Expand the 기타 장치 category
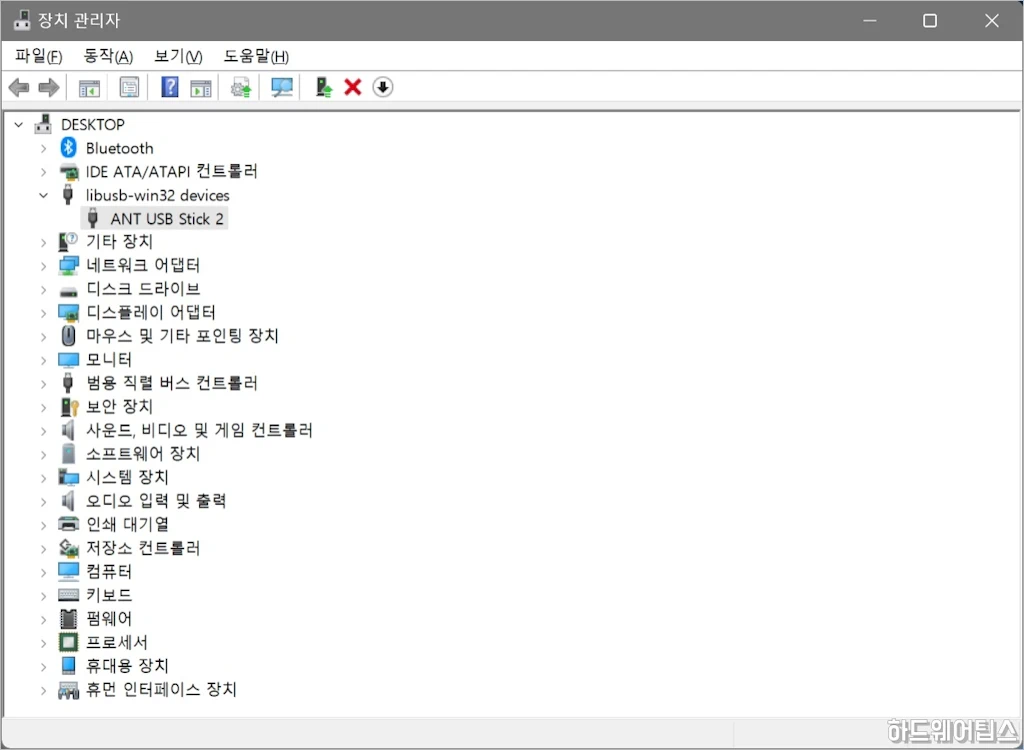 (x=43, y=242)
